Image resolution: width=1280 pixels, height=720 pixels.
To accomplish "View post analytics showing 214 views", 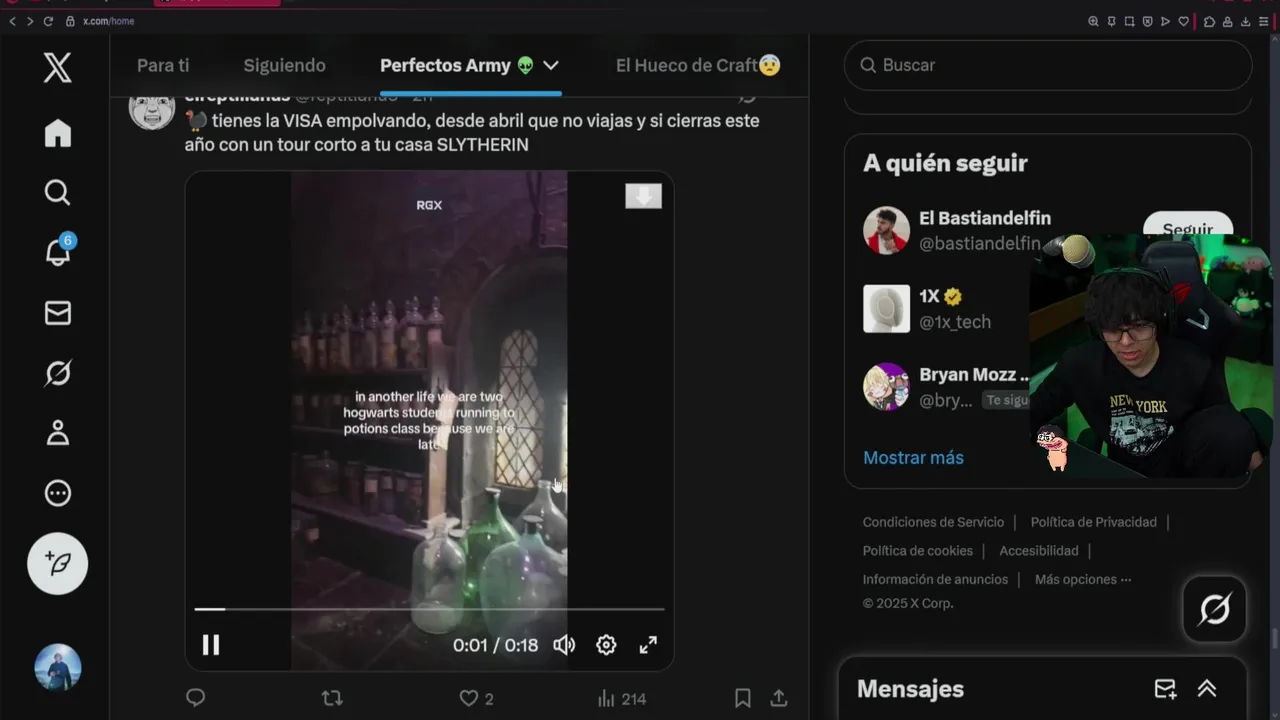I will [x=621, y=698].
